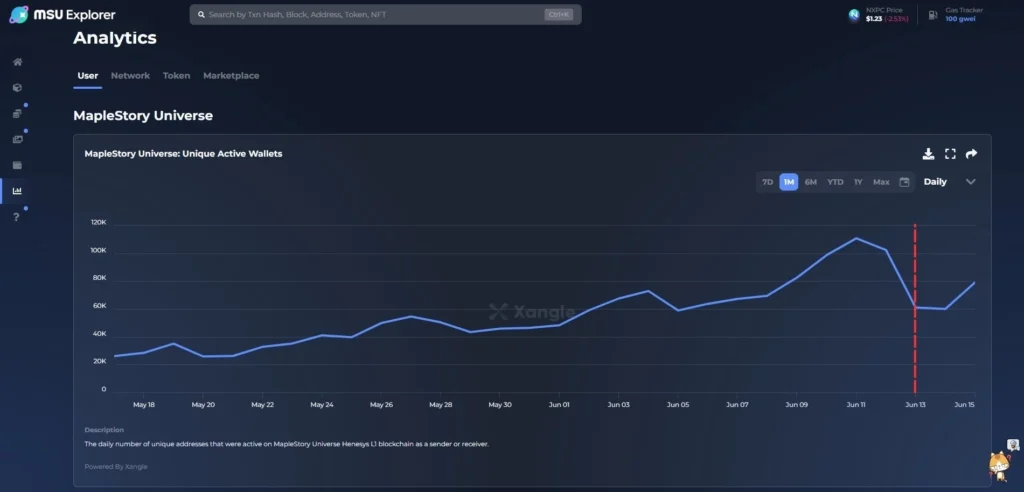Switch to the Marketplace tab
This screenshot has width=1024, height=492.
(231, 76)
